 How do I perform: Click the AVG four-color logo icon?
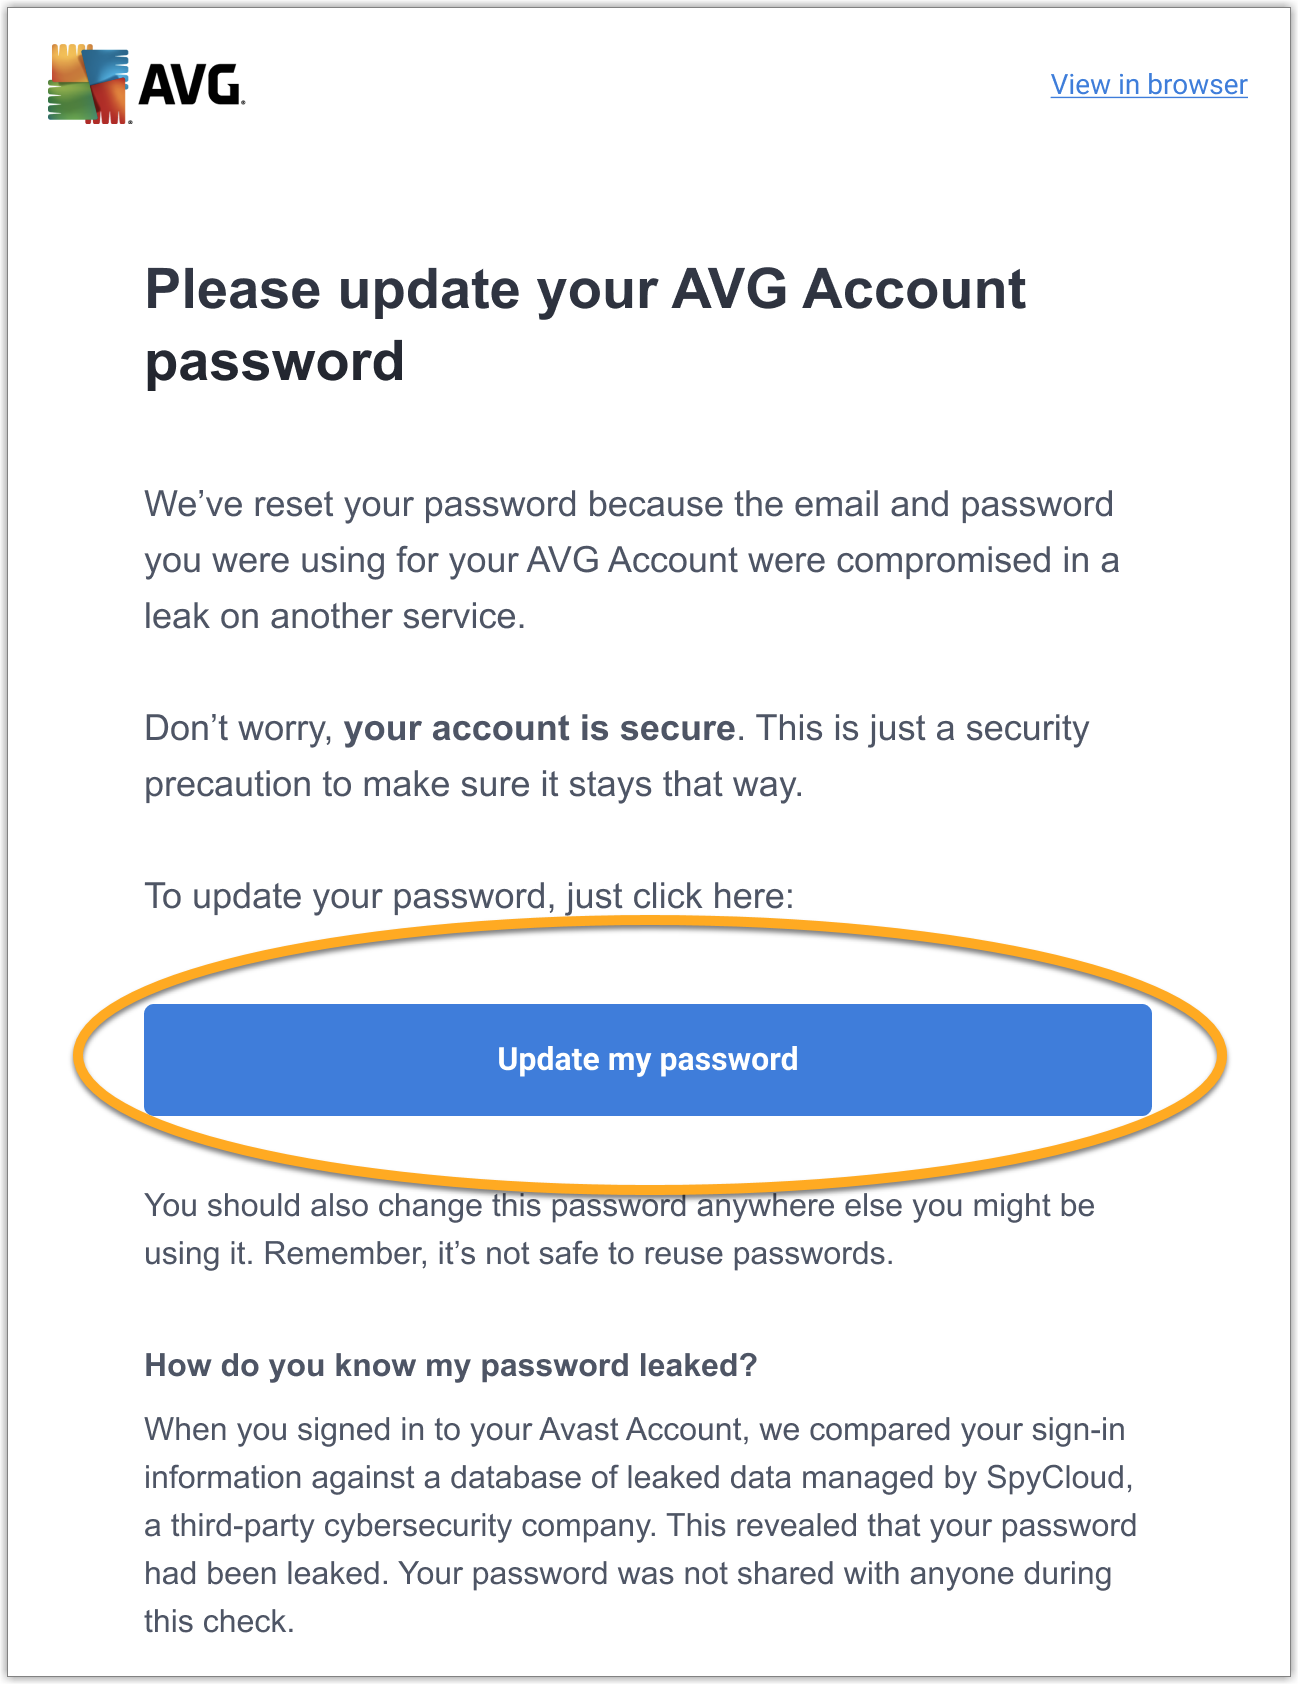tap(88, 84)
